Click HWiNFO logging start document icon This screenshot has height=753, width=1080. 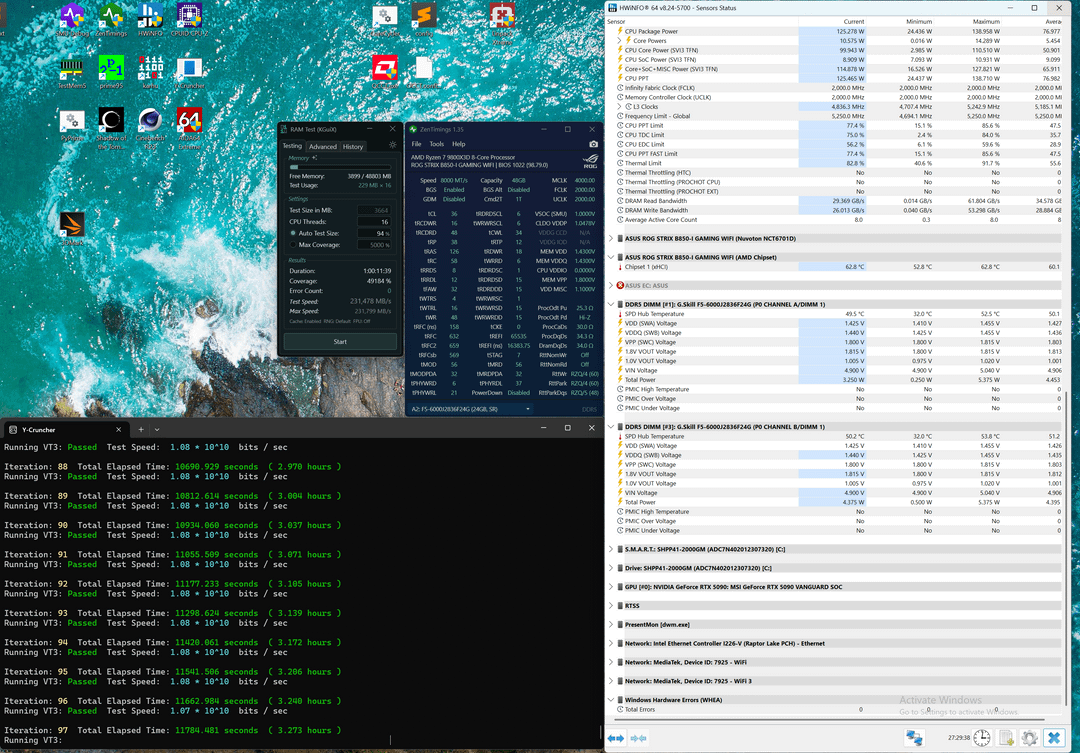coord(1006,738)
